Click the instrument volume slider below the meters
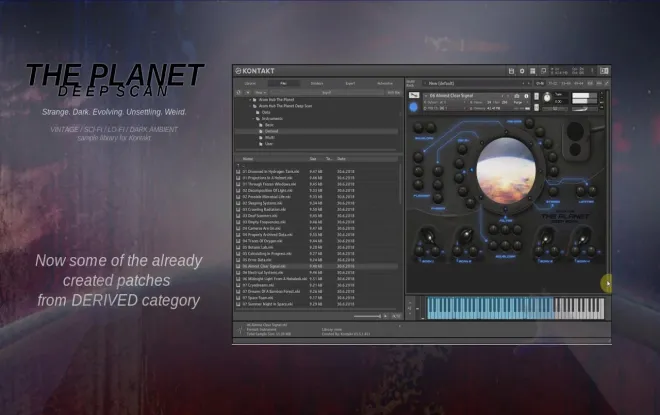 [585, 109]
